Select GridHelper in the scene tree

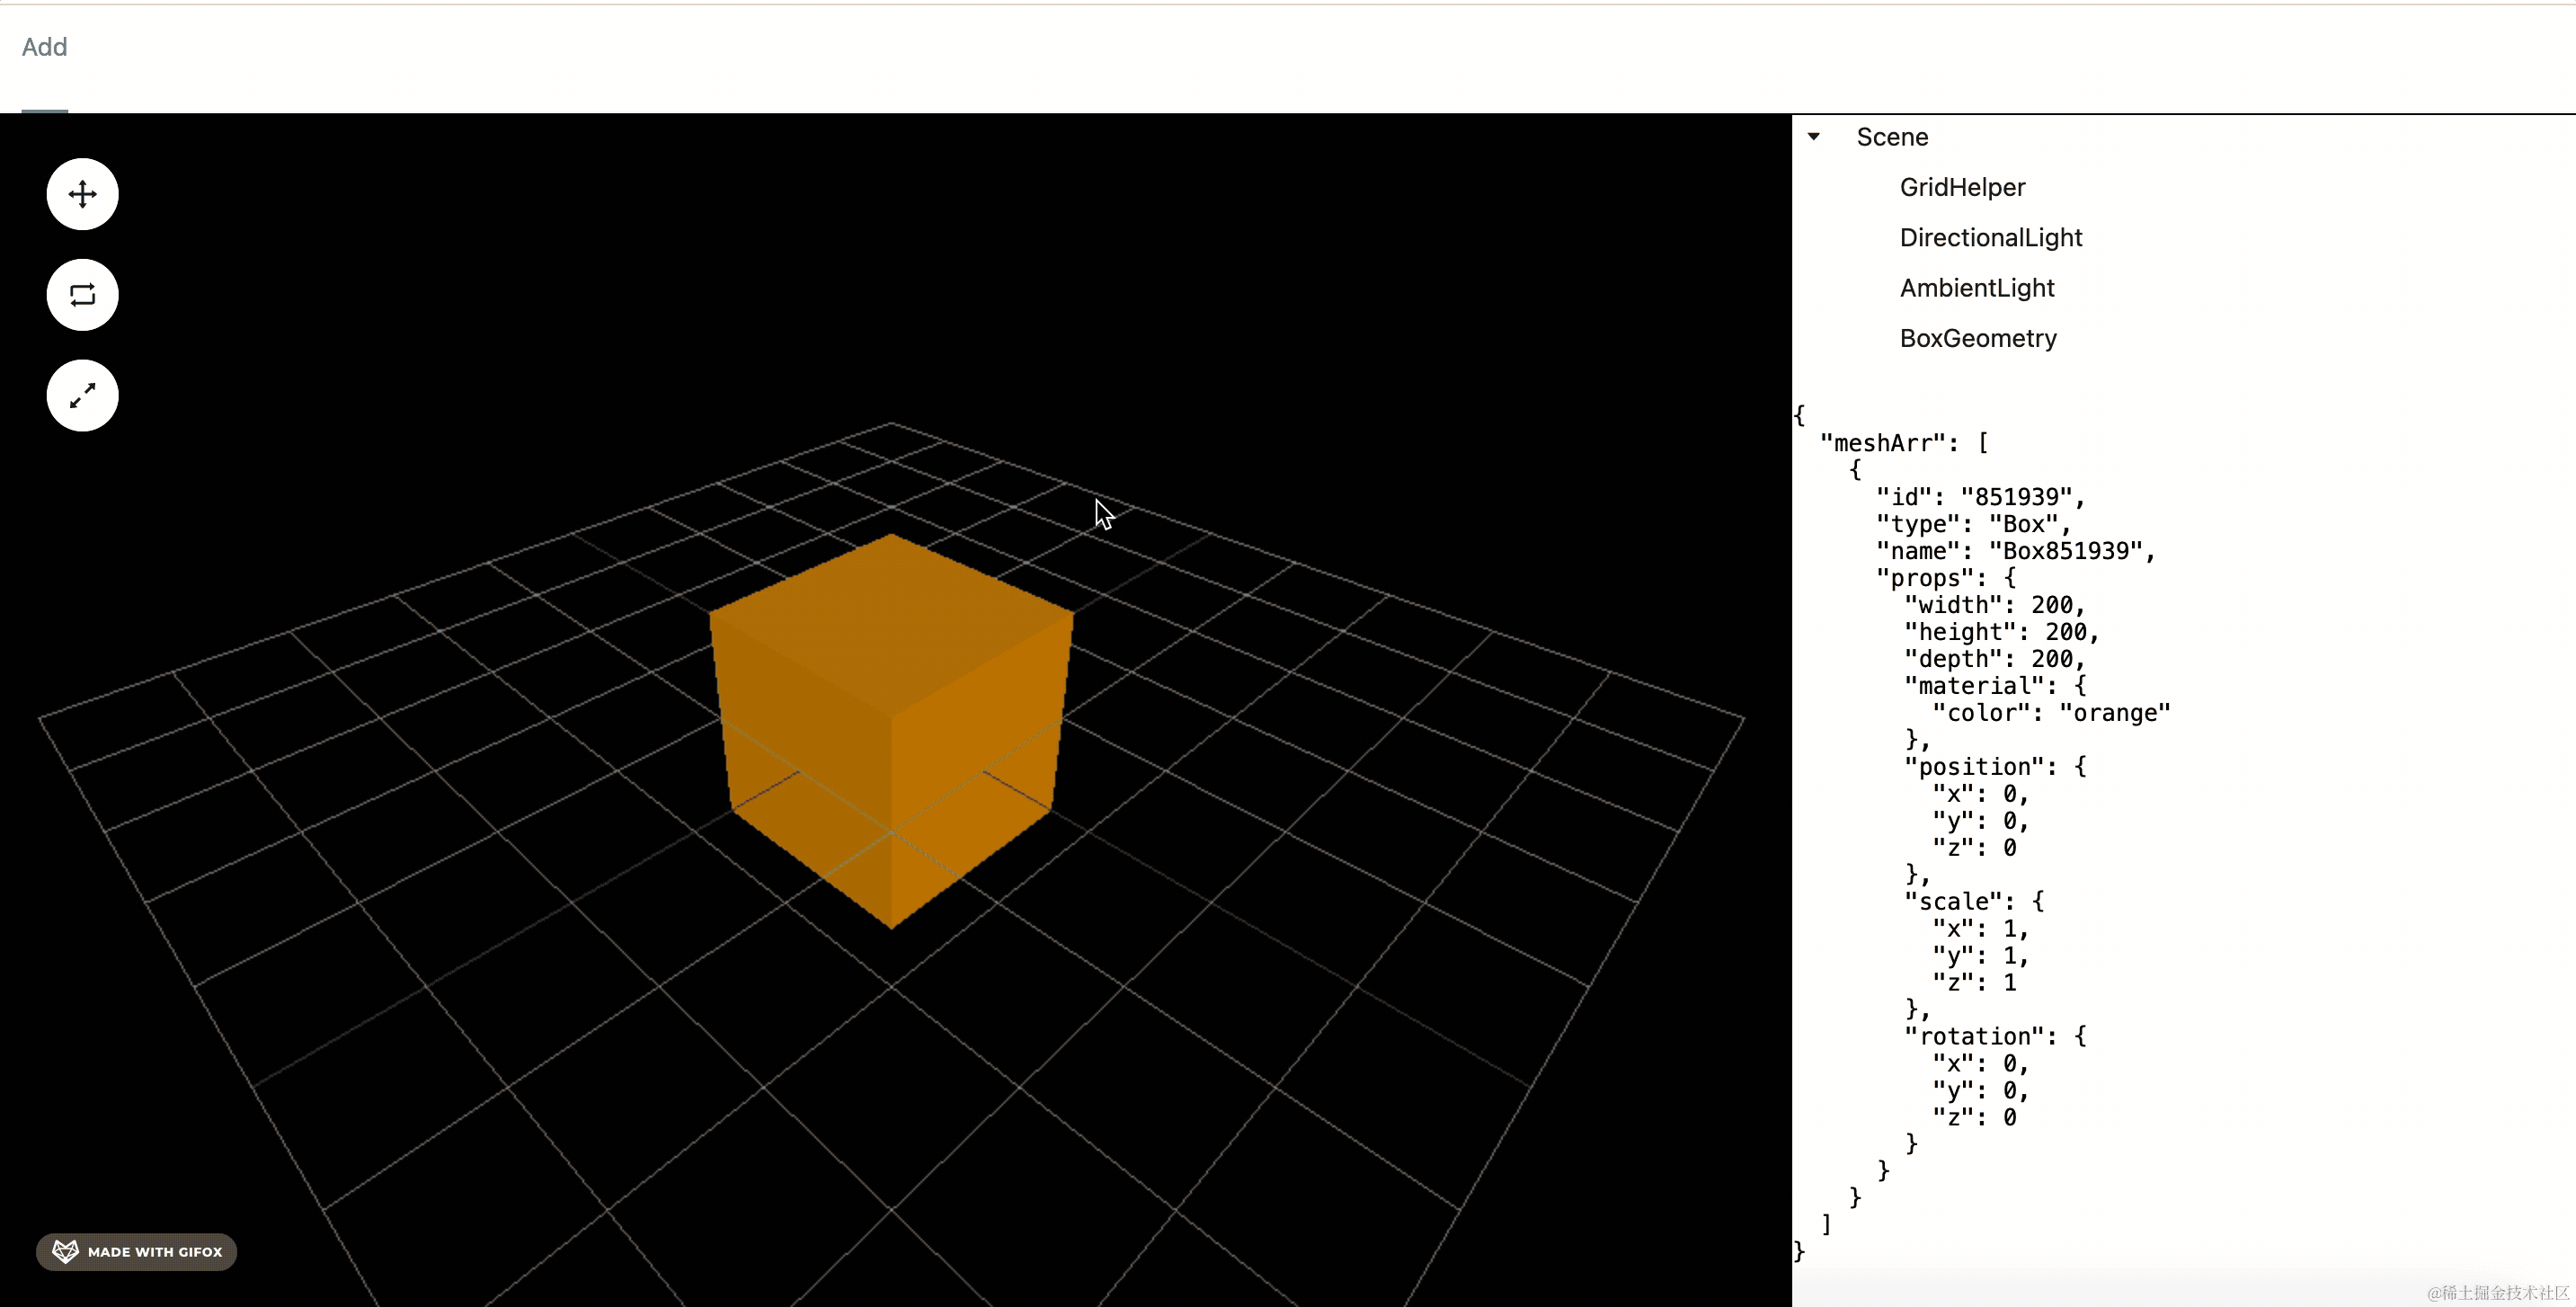click(1962, 187)
